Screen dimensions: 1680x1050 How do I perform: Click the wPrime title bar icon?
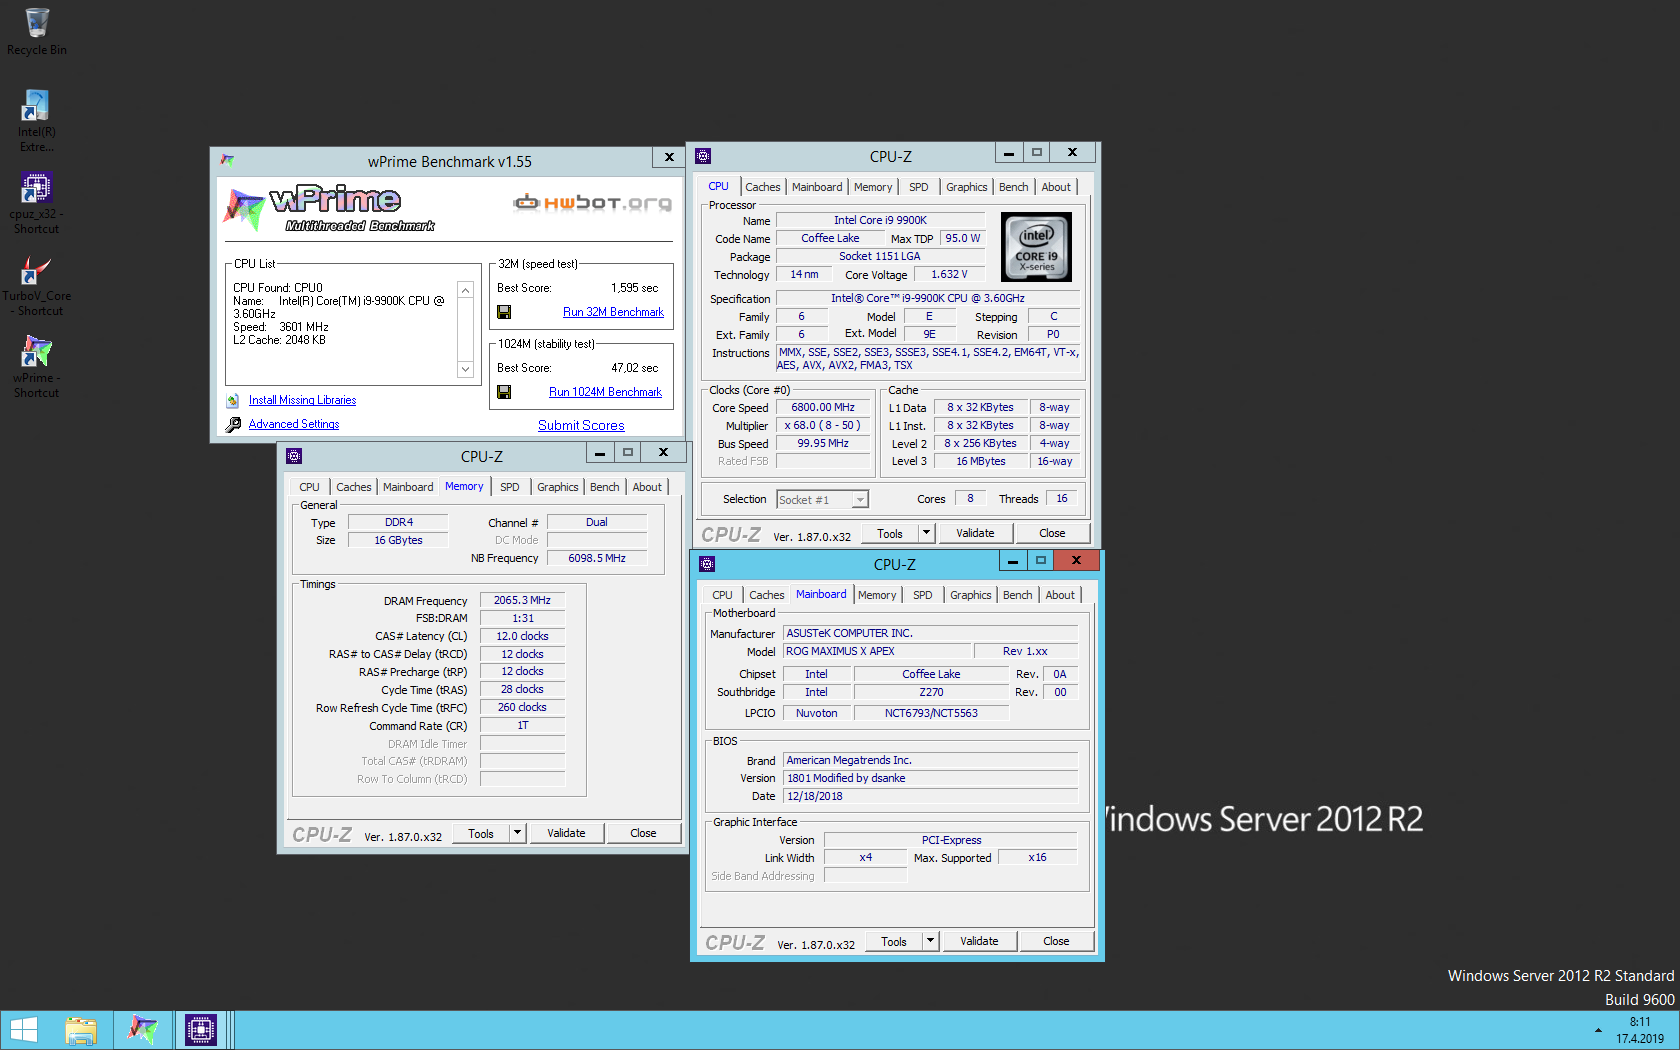(227, 160)
